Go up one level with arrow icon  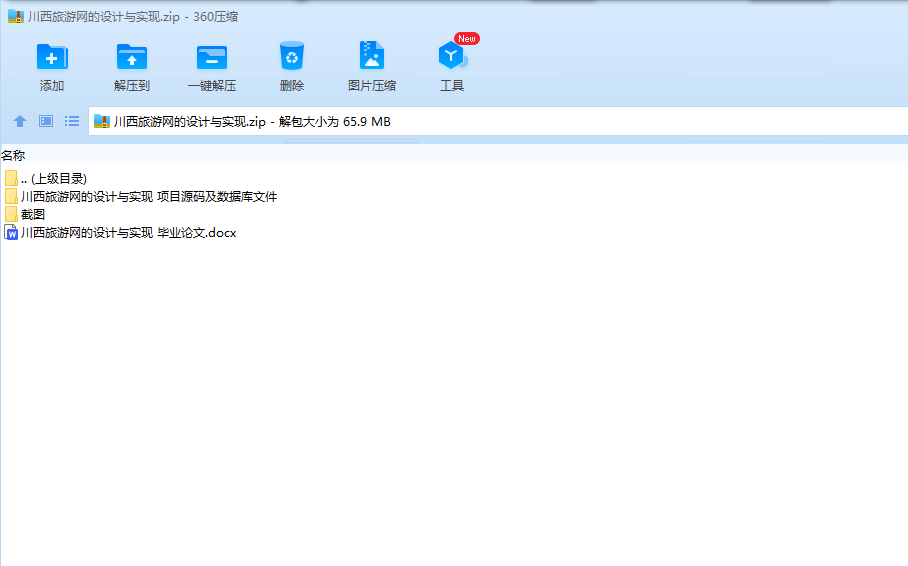pyautogui.click(x=20, y=121)
